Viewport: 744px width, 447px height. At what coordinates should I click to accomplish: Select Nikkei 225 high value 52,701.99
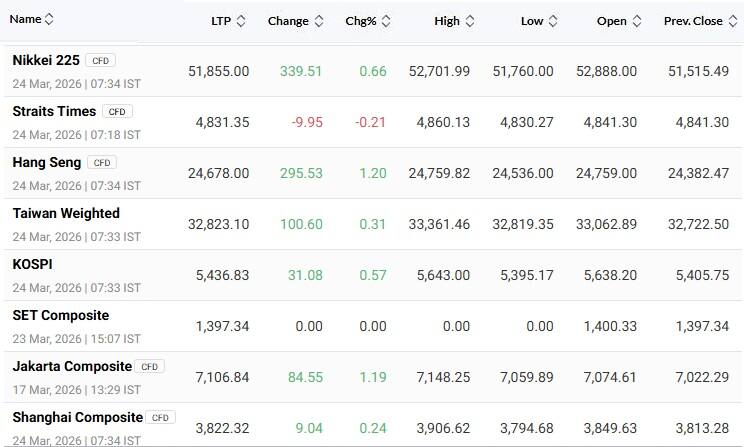pos(439,71)
